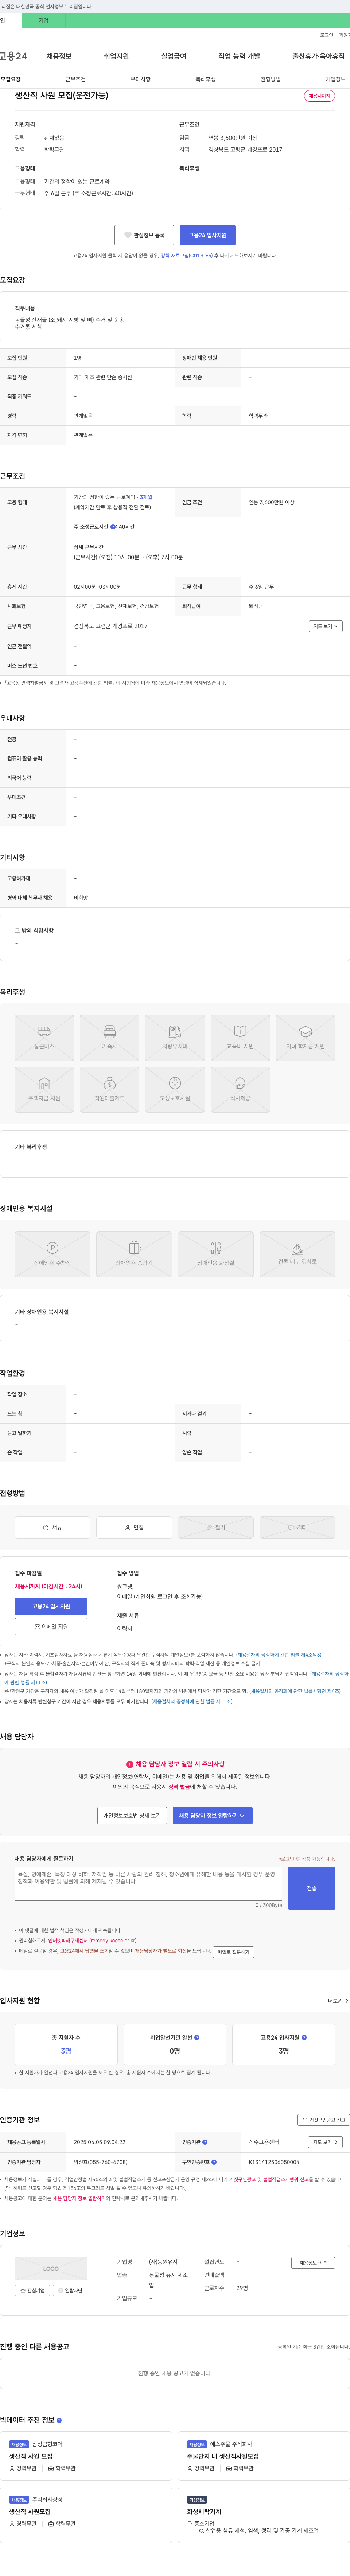Click 채용정보 더보기 button in 기업정보
This screenshot has height=2576, width=350.
(x=313, y=2262)
